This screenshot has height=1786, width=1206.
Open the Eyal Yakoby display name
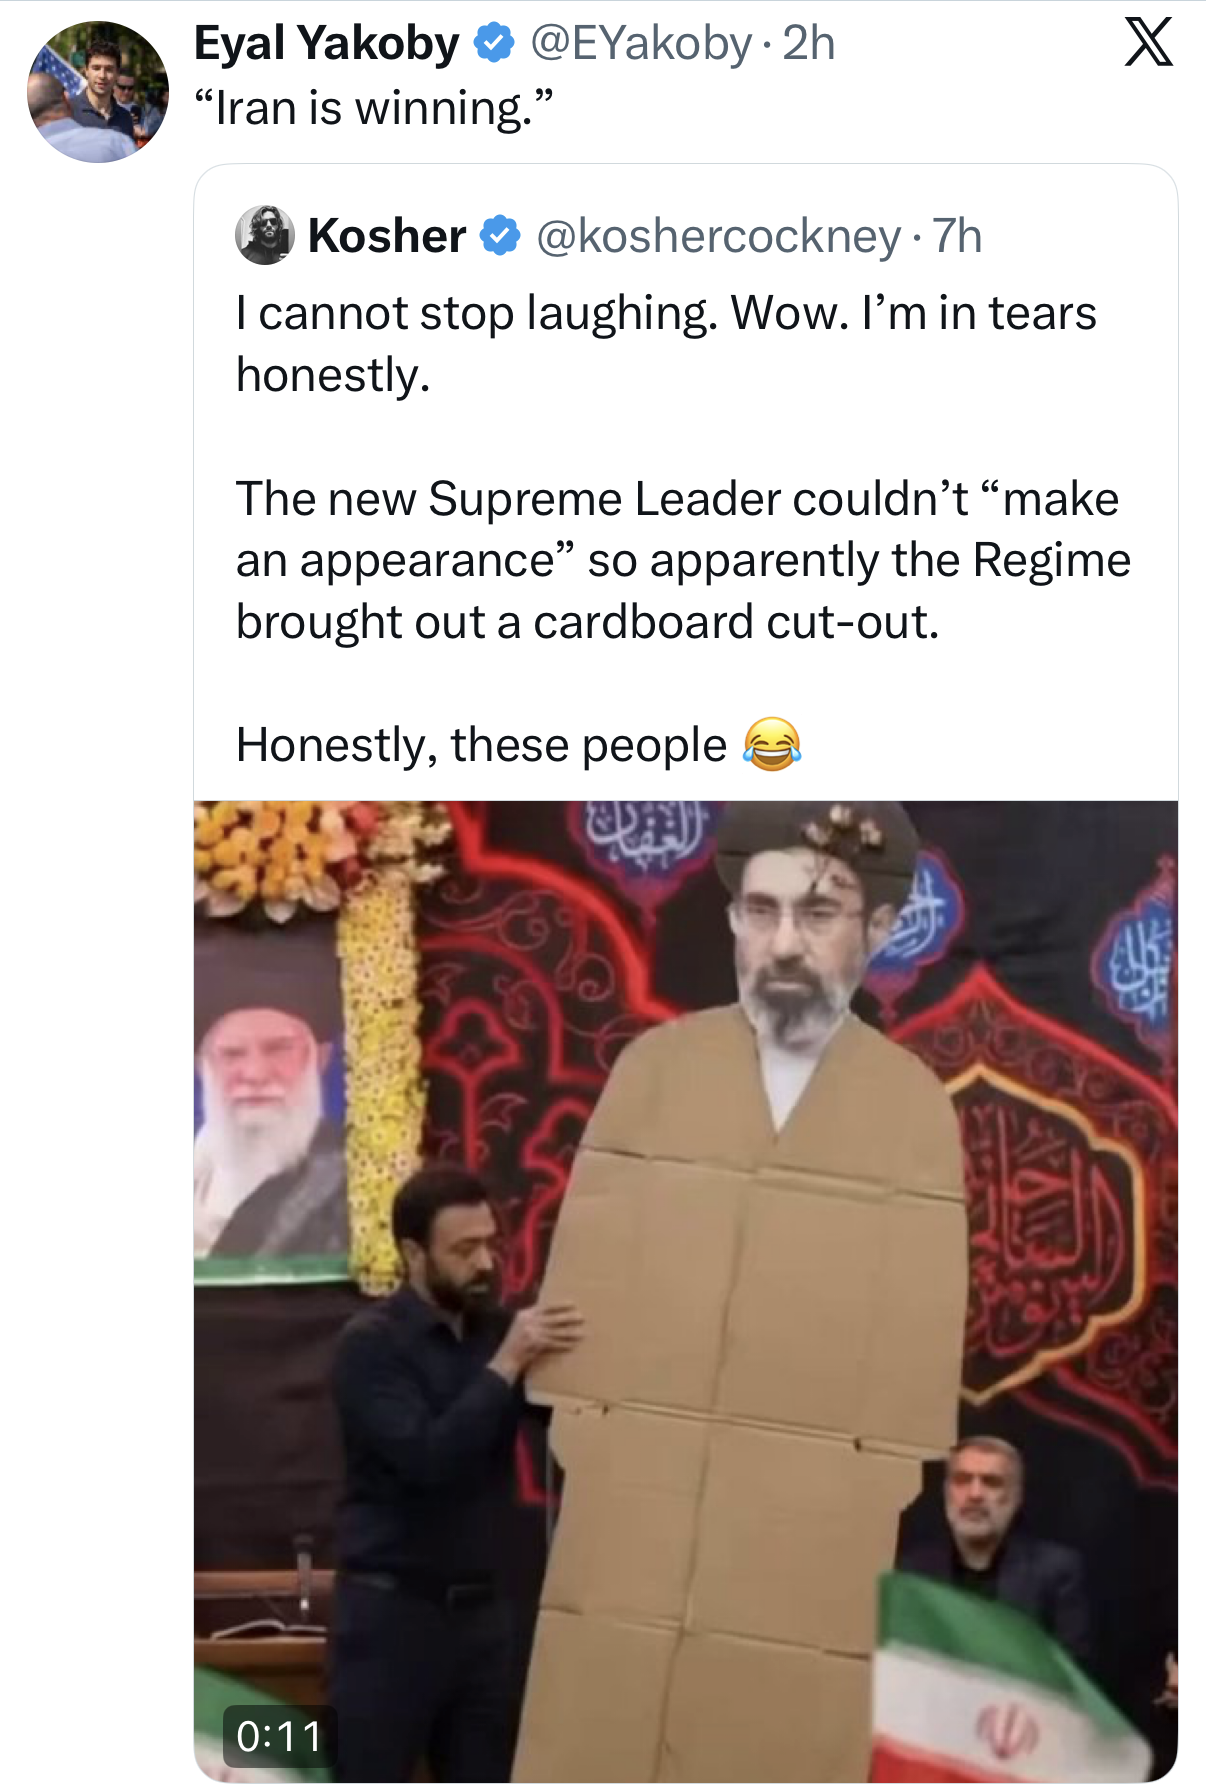[x=326, y=43]
